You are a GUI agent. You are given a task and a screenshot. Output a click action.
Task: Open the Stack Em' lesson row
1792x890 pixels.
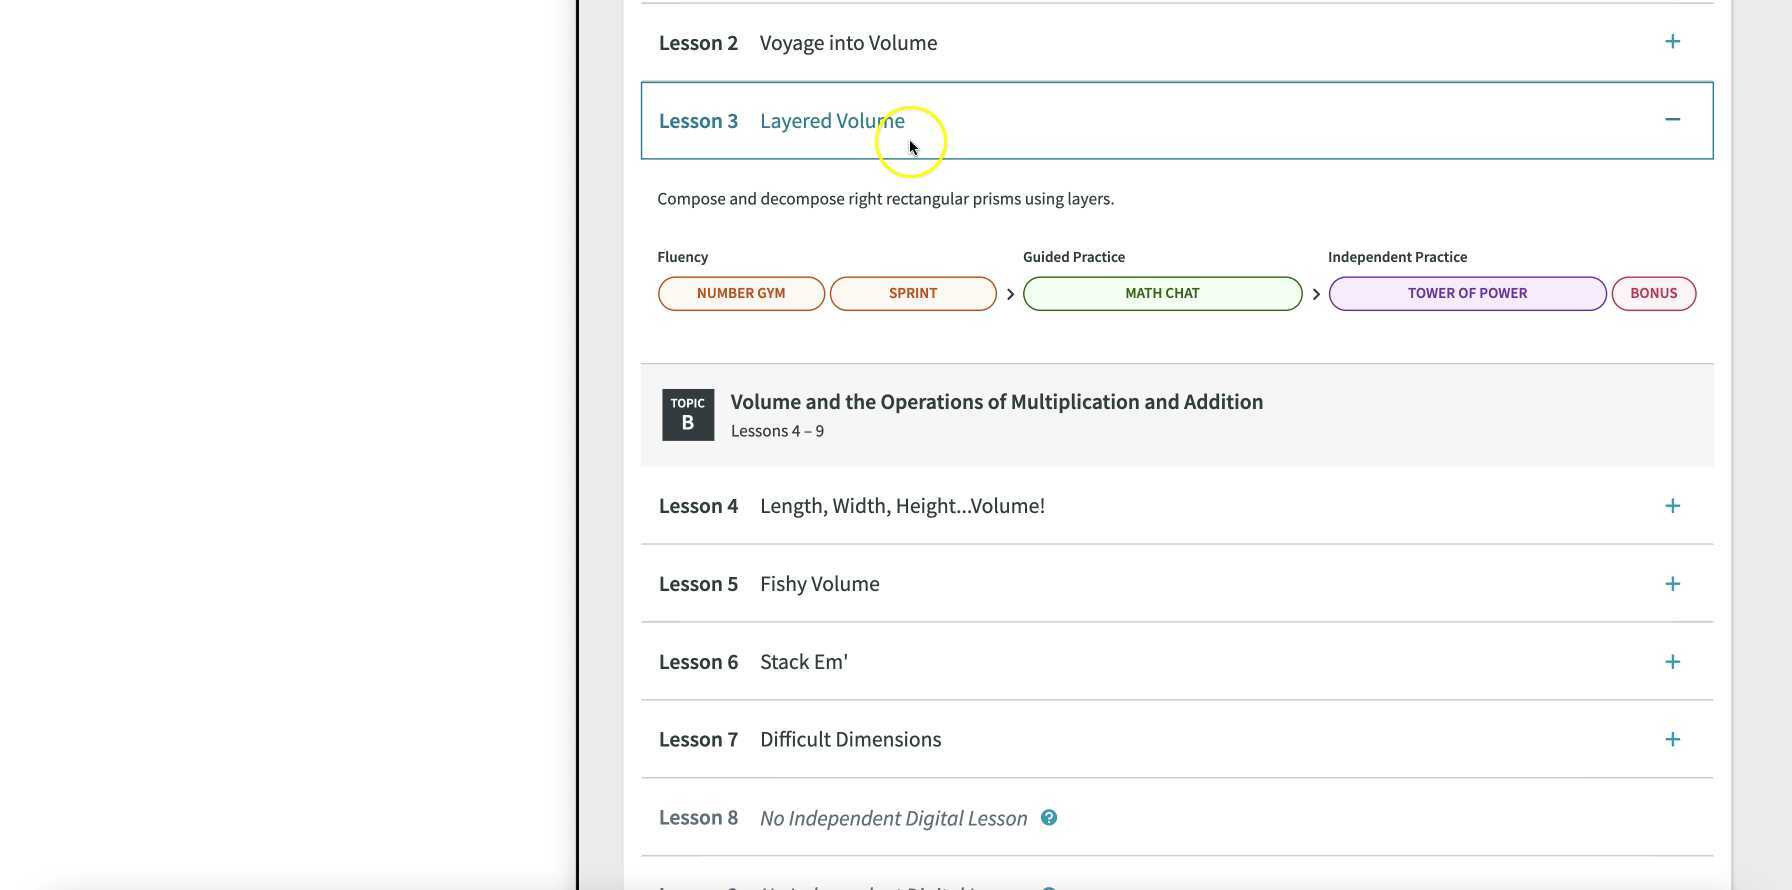(x=804, y=662)
